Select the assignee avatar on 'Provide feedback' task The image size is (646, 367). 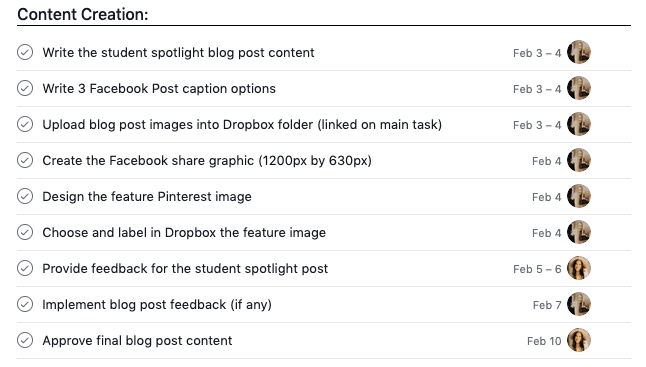[x=579, y=268]
